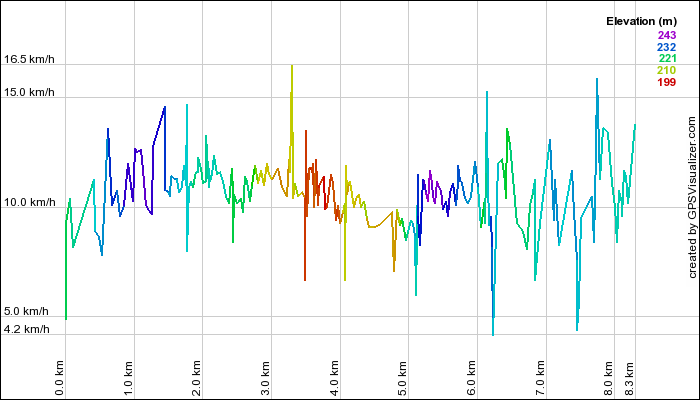Click the "5.0 km" distance label

point(402,378)
